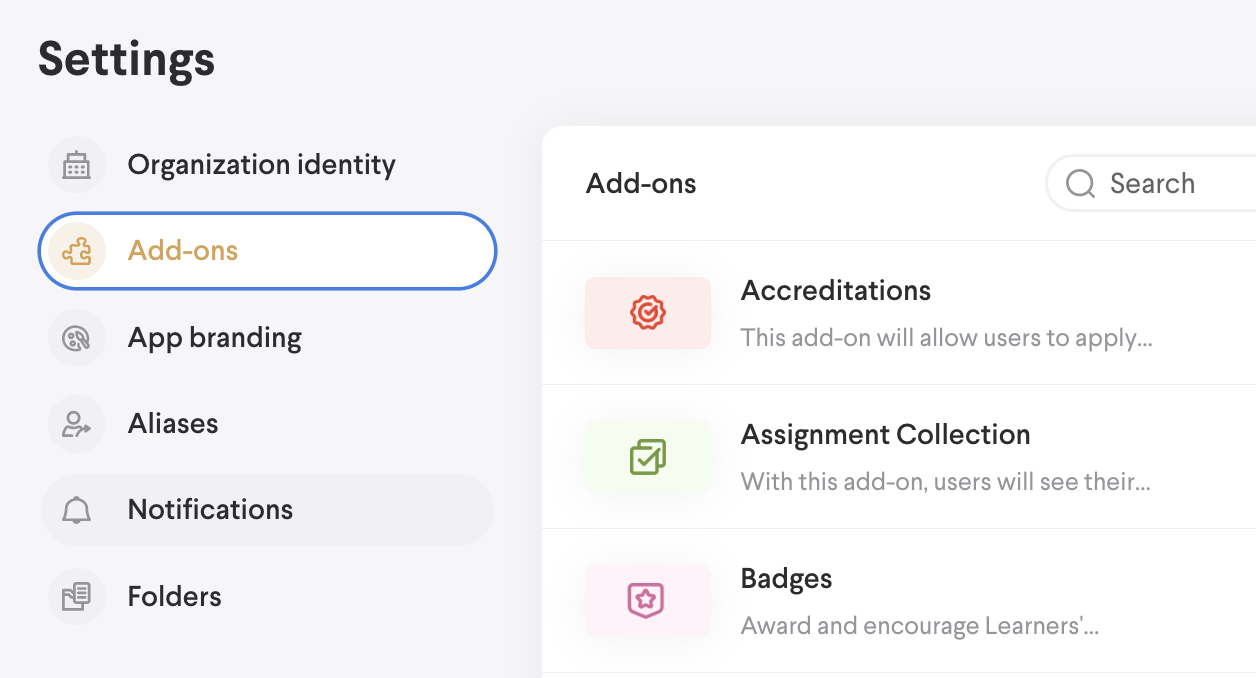Open the Accreditations add-on title

tap(835, 291)
